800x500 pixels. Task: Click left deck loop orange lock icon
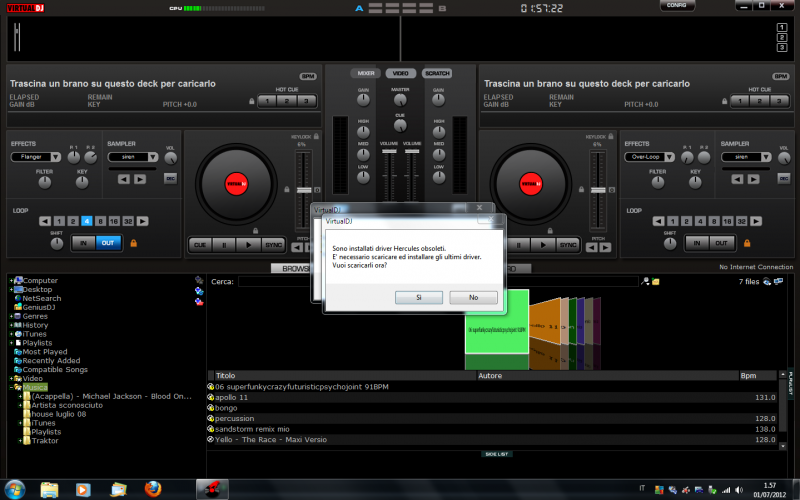coord(134,243)
